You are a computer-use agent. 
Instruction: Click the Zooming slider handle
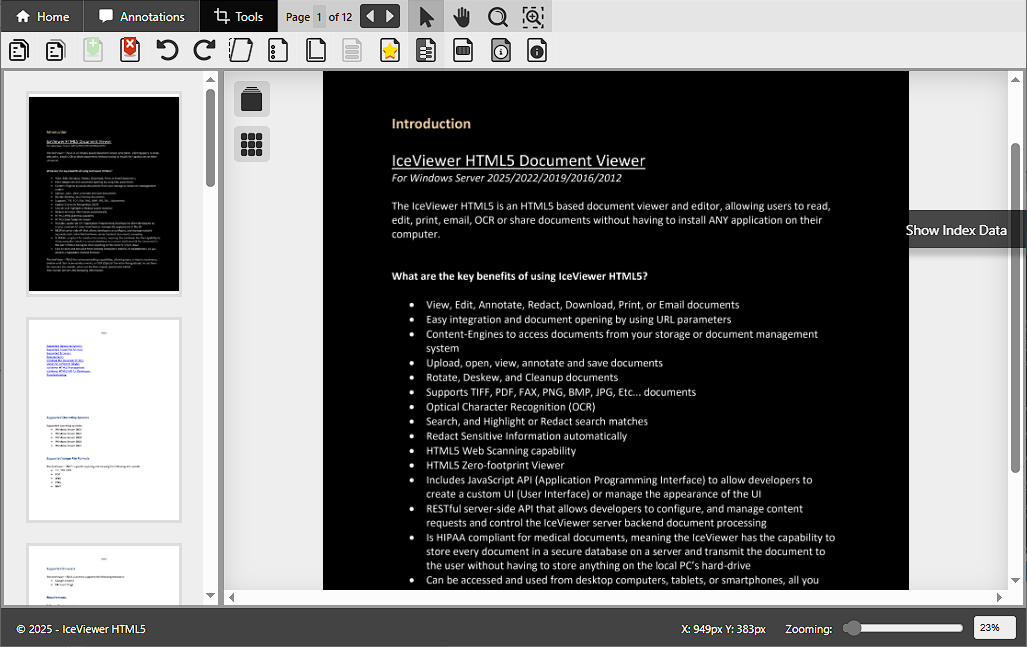851,628
